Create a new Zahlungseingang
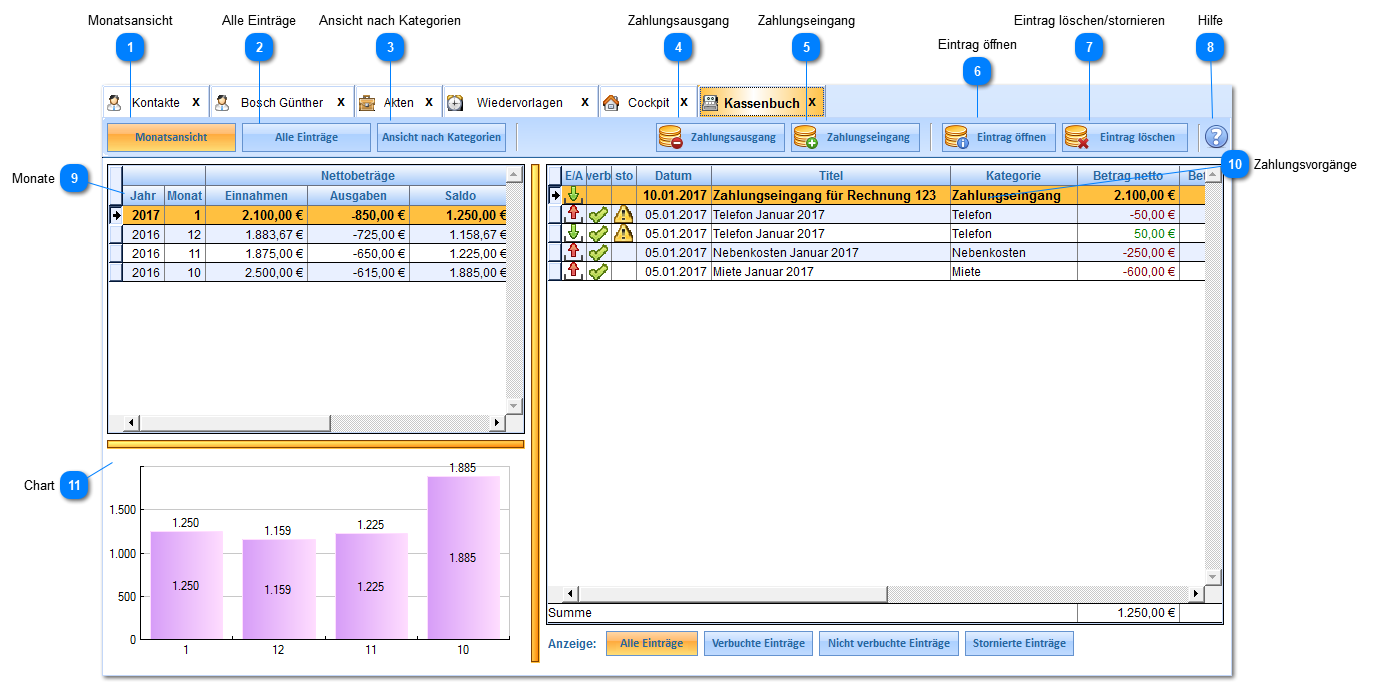Image resolution: width=1377 pixels, height=685 pixels. 855,137
